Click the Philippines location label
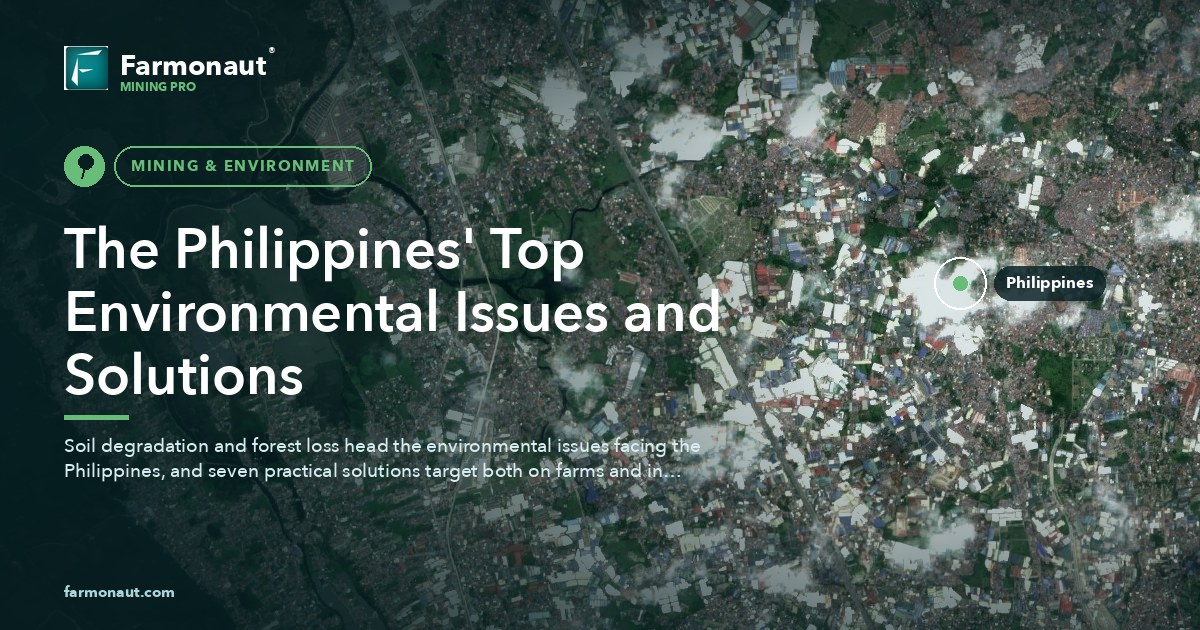The image size is (1200, 630). pos(1050,283)
